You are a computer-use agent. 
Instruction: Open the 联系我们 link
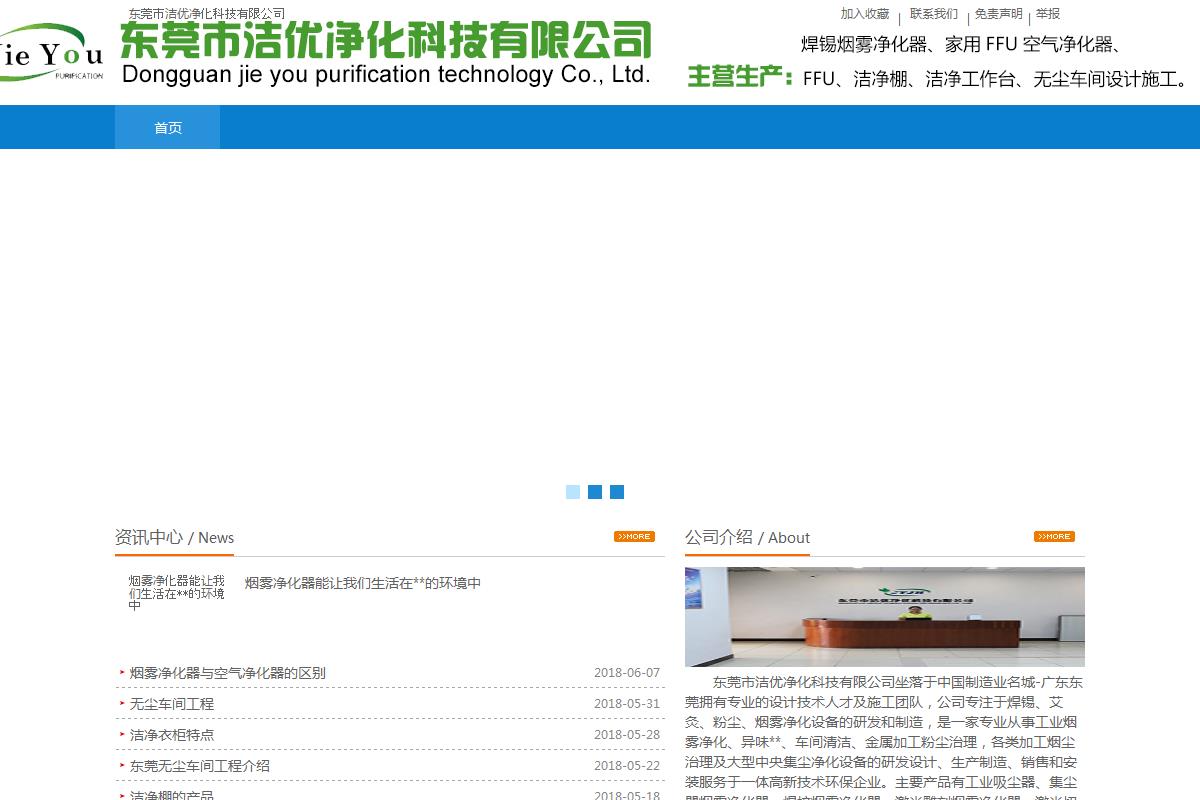934,14
